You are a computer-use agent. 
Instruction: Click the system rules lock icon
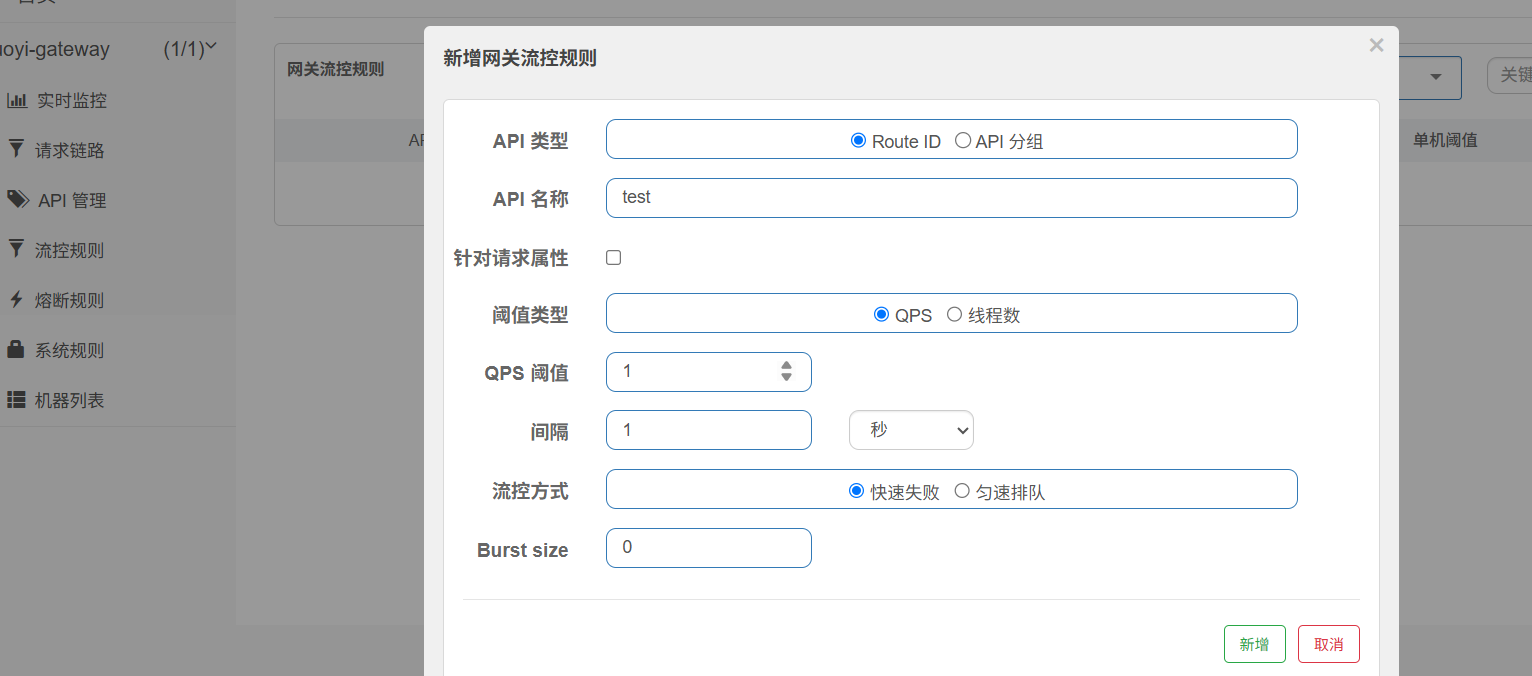point(16,349)
